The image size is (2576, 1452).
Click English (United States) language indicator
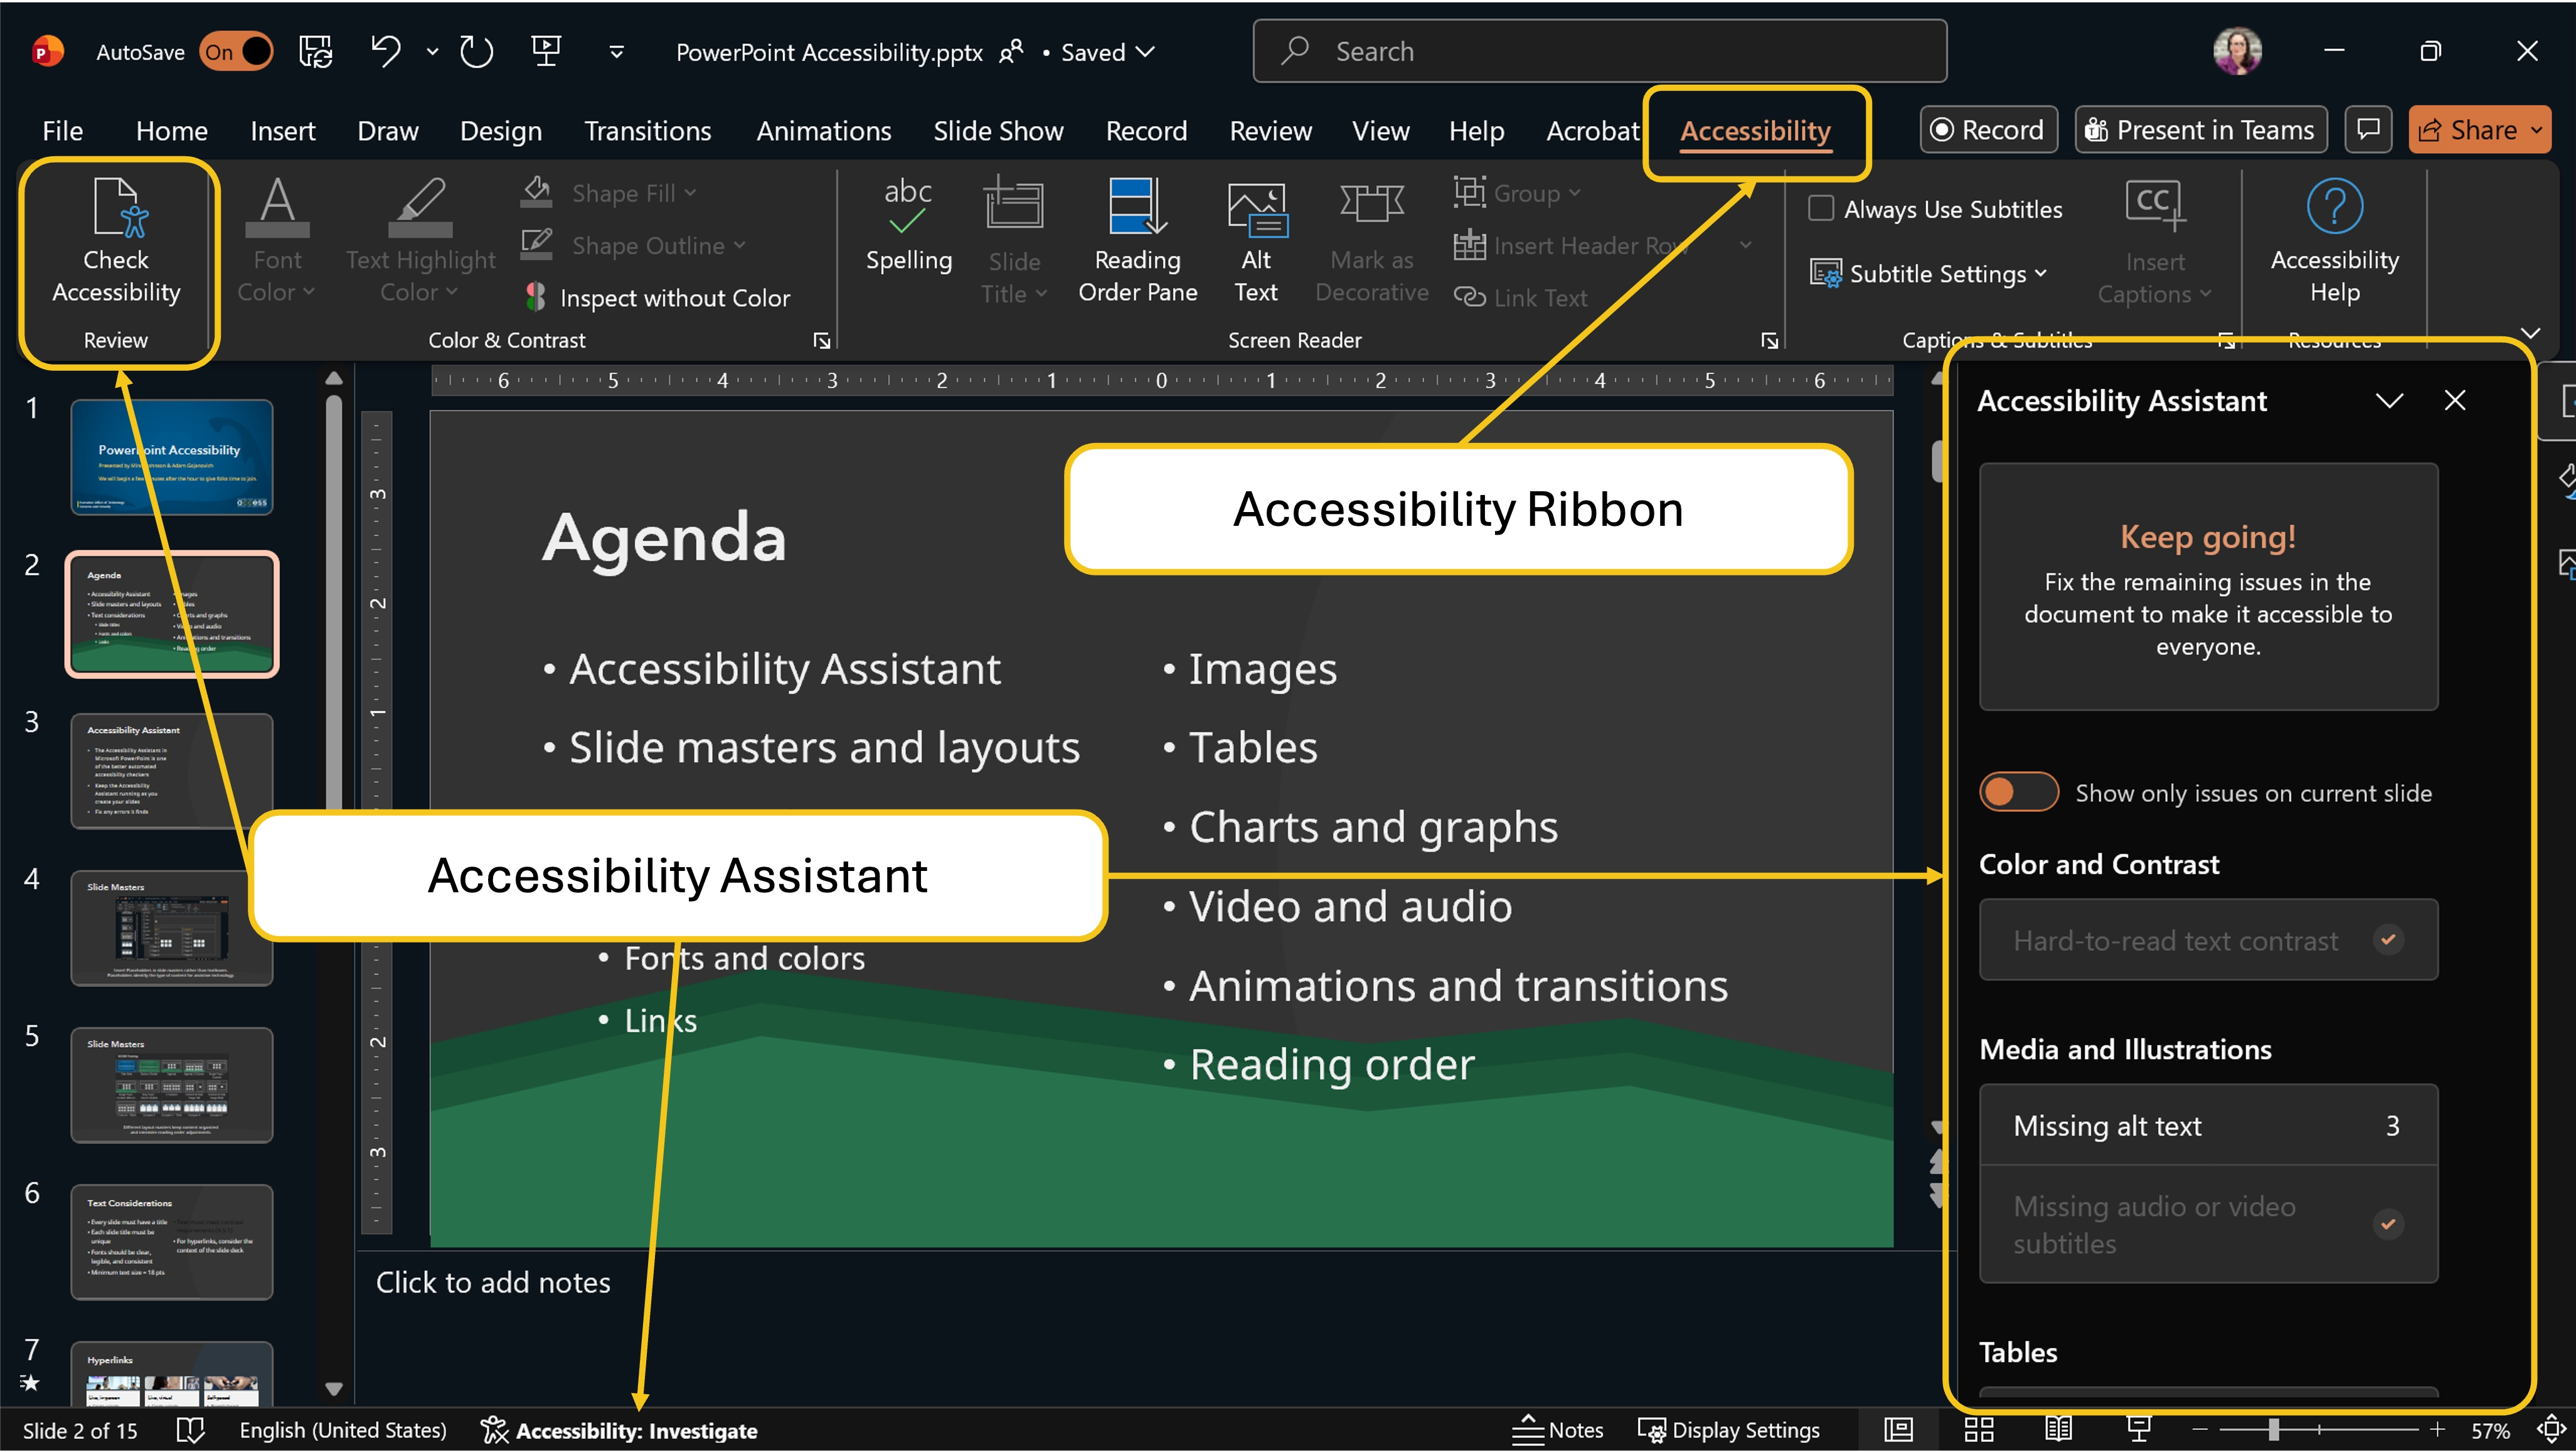(x=343, y=1430)
